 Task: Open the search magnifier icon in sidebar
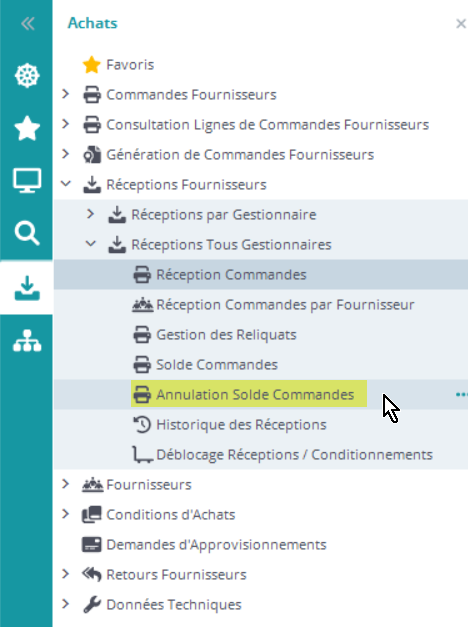(x=27, y=233)
